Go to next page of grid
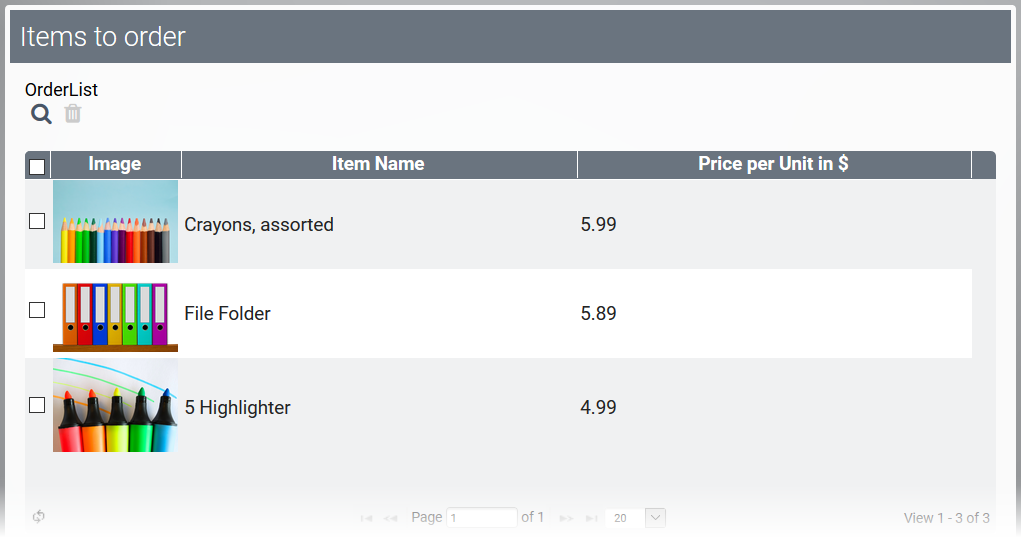 (x=567, y=518)
